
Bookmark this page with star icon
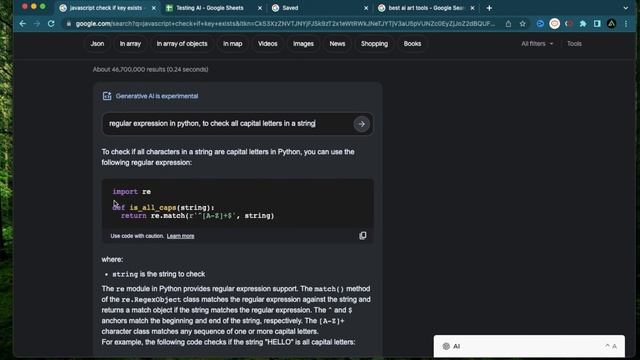pyautogui.click(x=522, y=24)
